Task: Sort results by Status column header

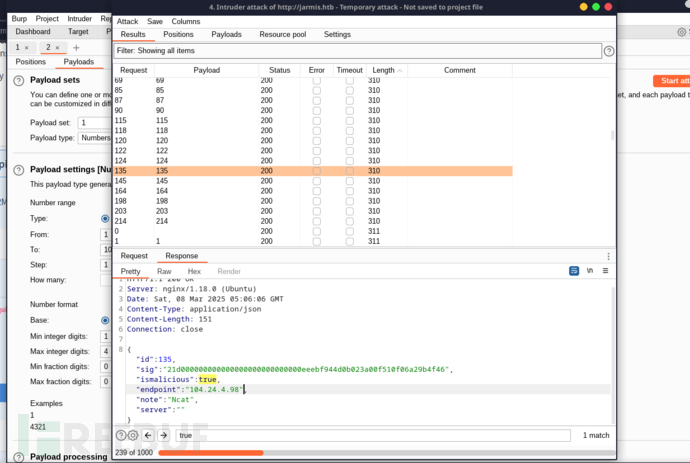Action: (279, 70)
